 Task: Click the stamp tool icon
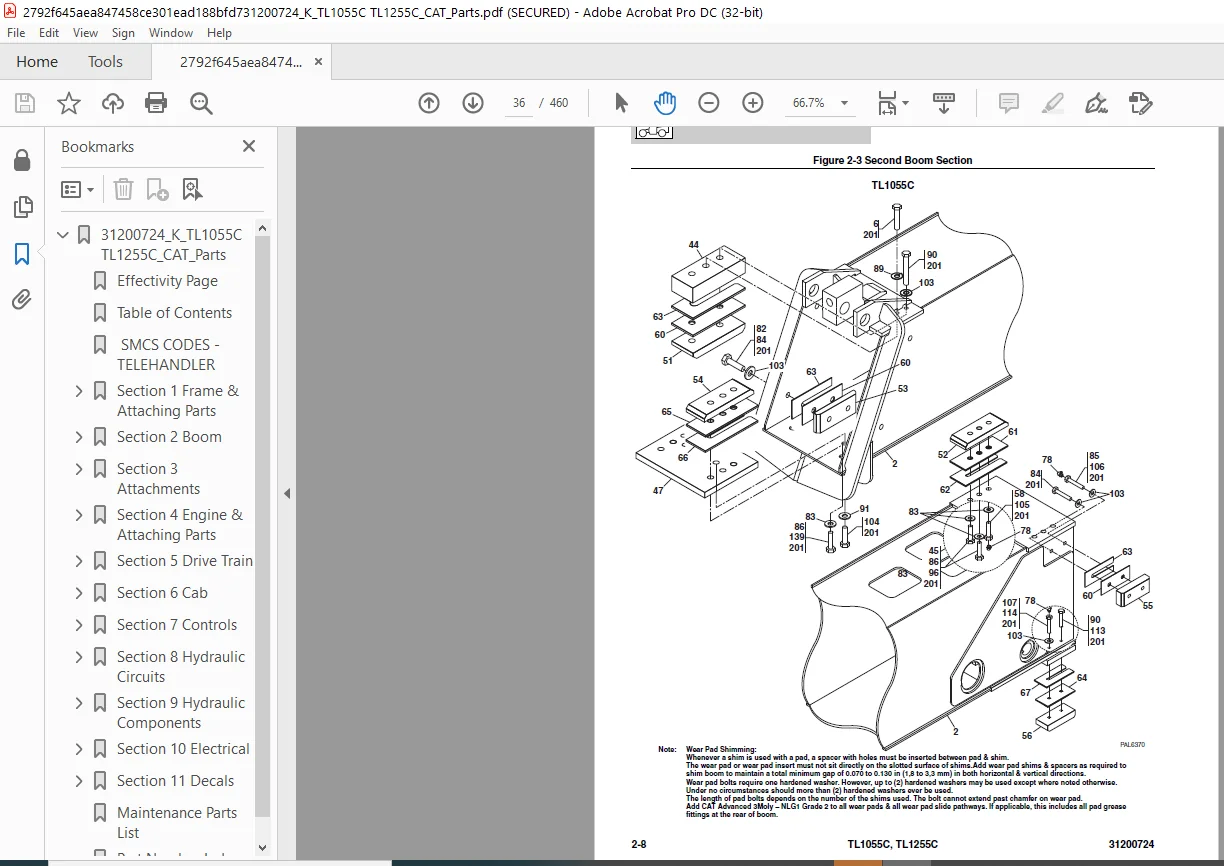point(1140,103)
